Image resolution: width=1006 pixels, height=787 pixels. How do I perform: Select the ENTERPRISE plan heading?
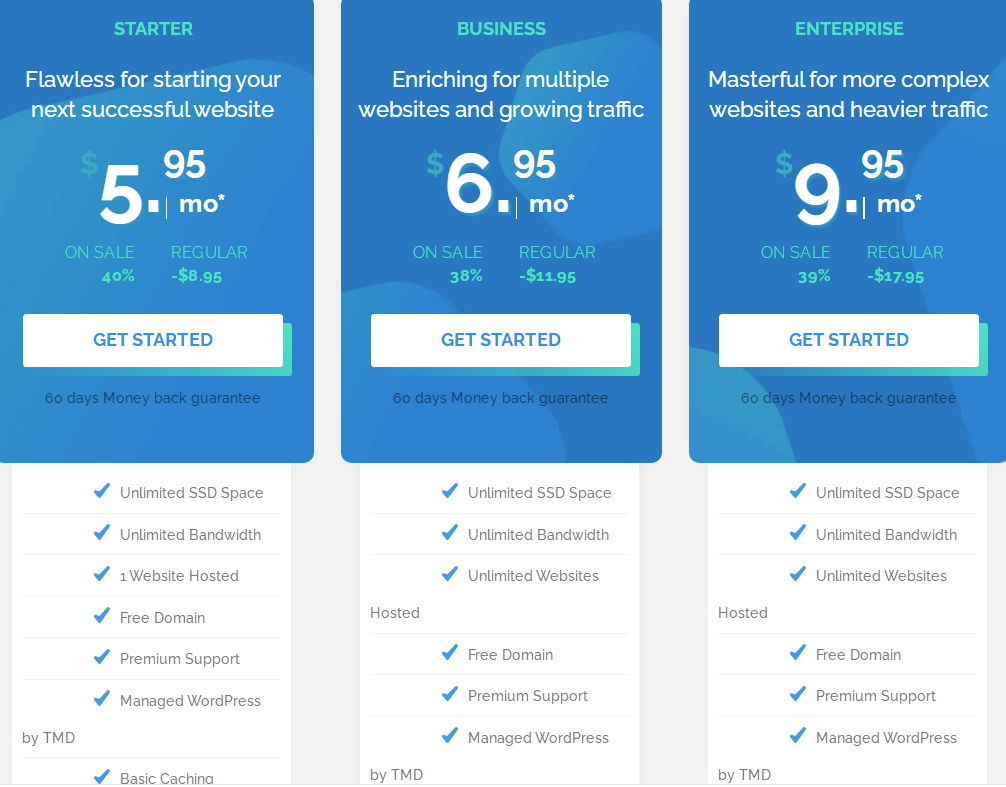[x=849, y=29]
